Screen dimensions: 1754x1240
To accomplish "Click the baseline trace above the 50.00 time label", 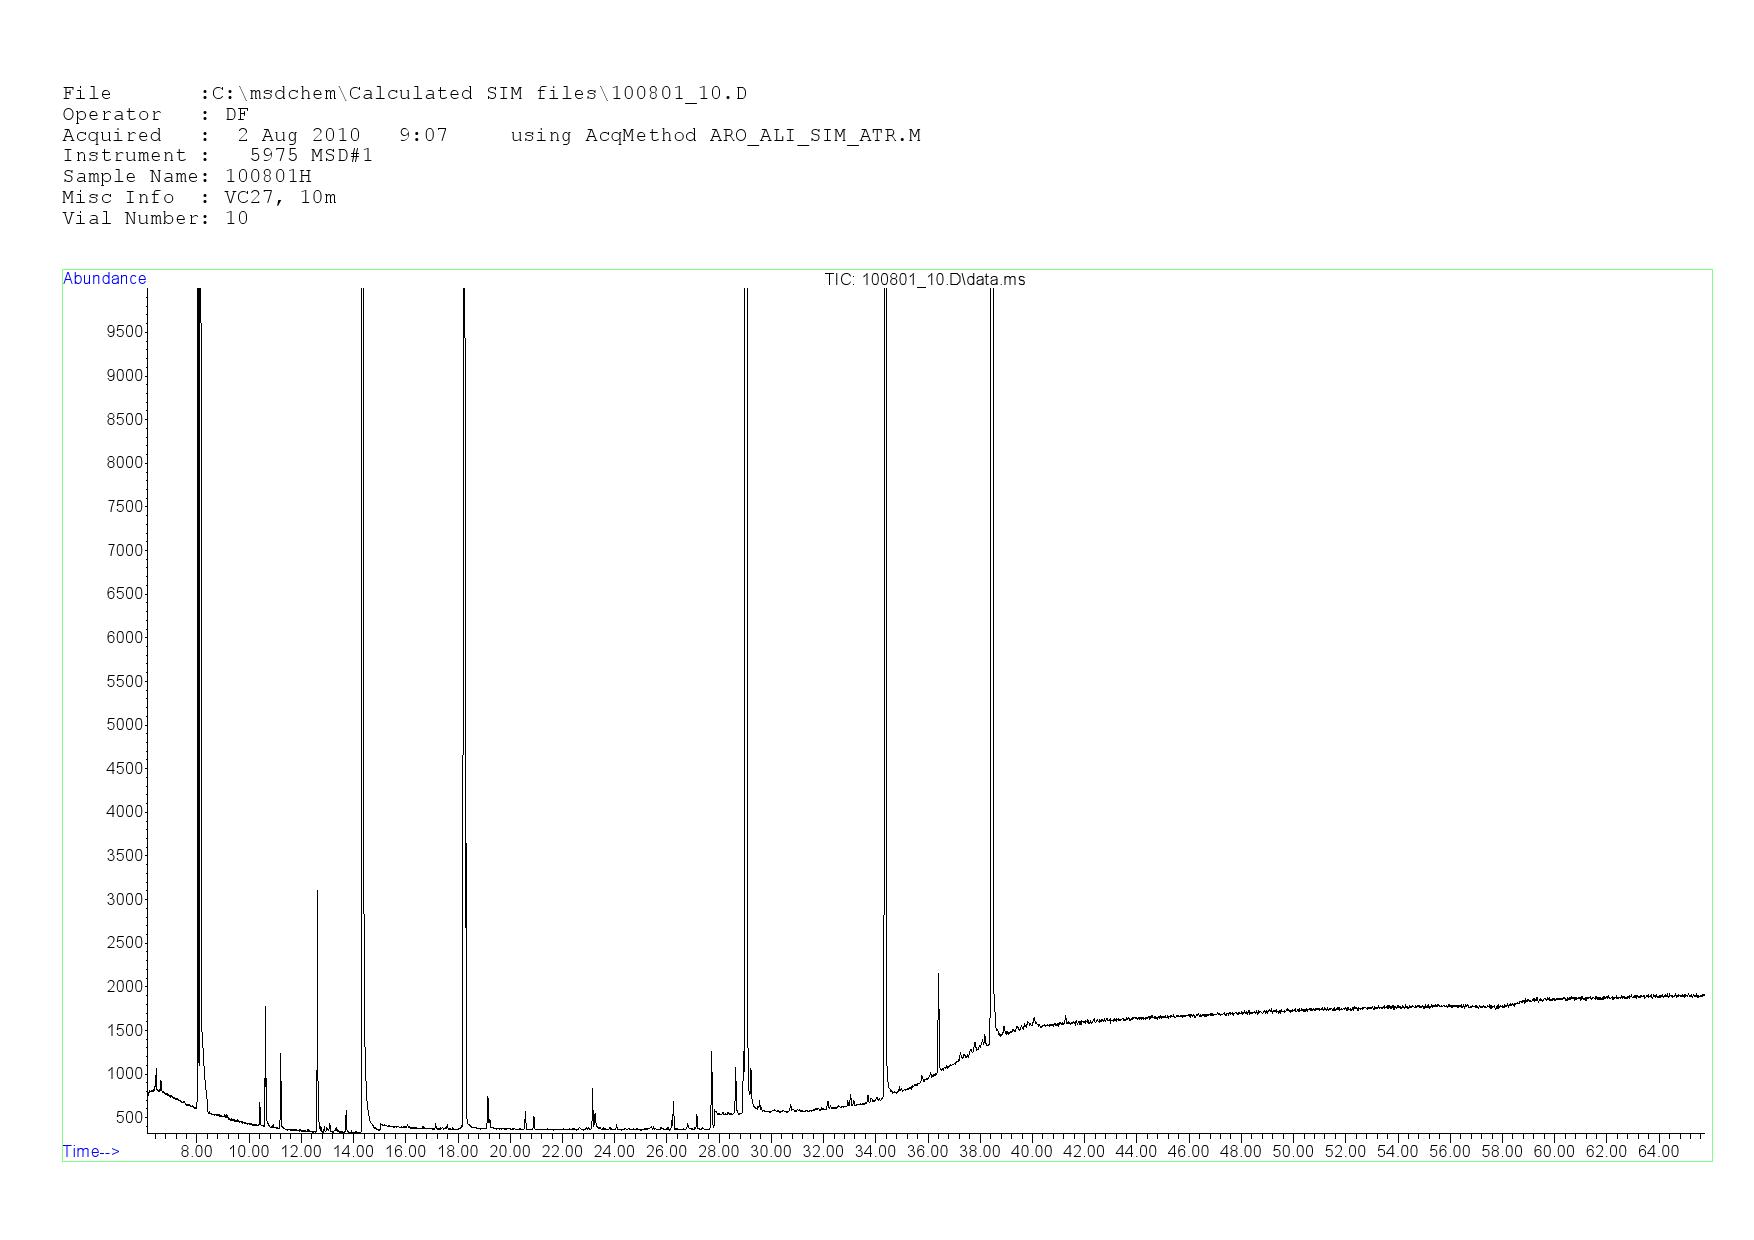I will [1292, 1010].
